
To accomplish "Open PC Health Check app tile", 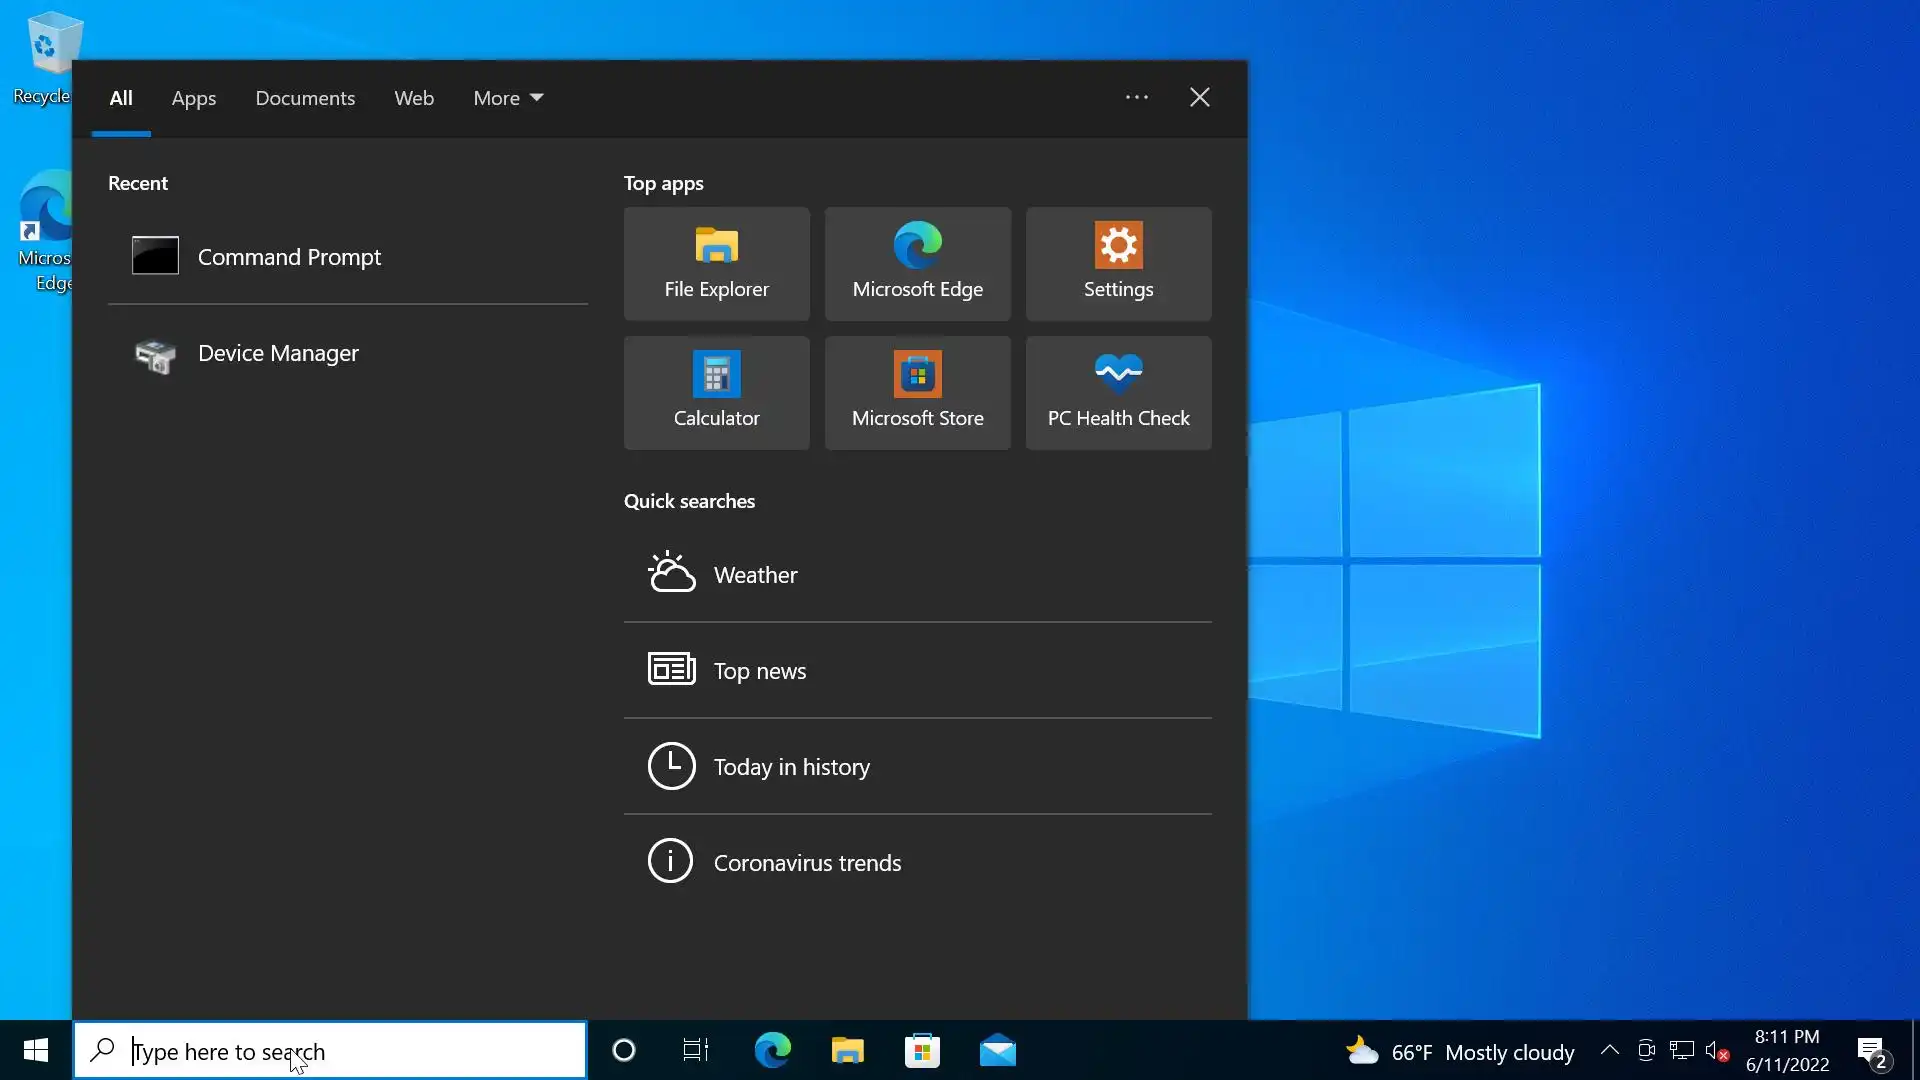I will click(1118, 393).
